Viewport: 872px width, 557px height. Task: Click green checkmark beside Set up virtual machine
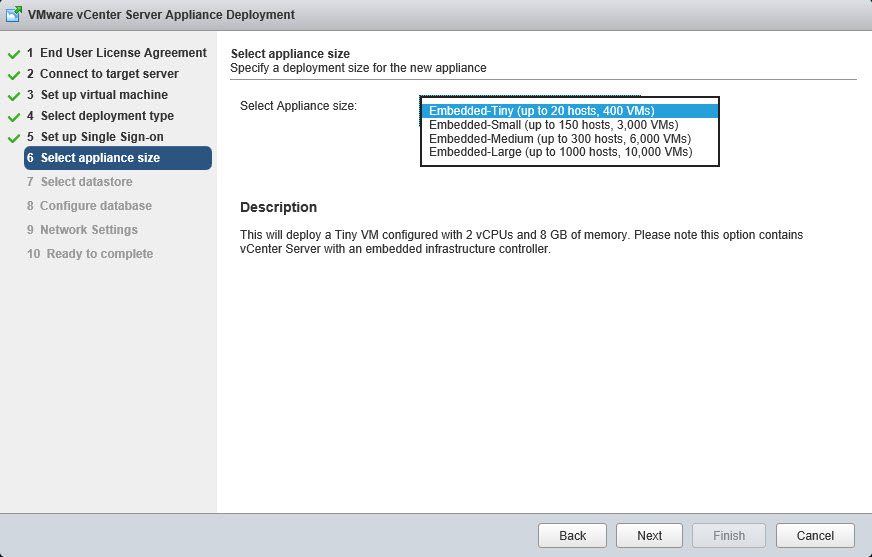(x=14, y=96)
